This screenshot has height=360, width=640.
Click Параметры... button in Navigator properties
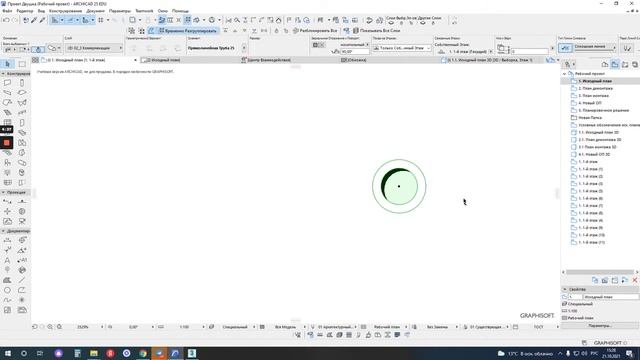[x=600, y=326]
